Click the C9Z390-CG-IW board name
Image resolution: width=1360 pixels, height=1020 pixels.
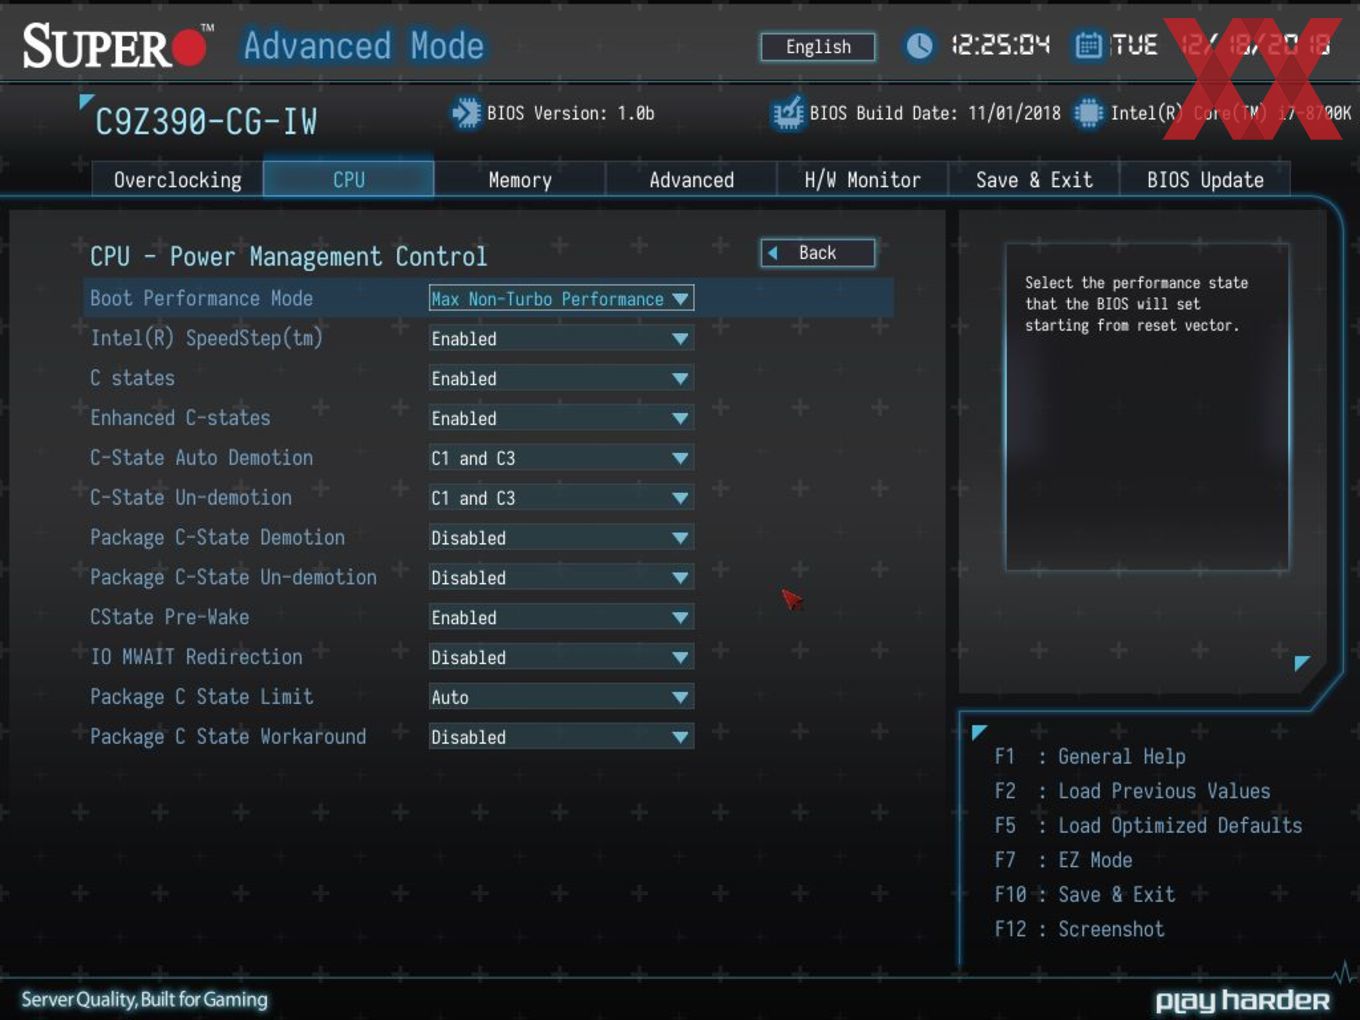pyautogui.click(x=205, y=122)
